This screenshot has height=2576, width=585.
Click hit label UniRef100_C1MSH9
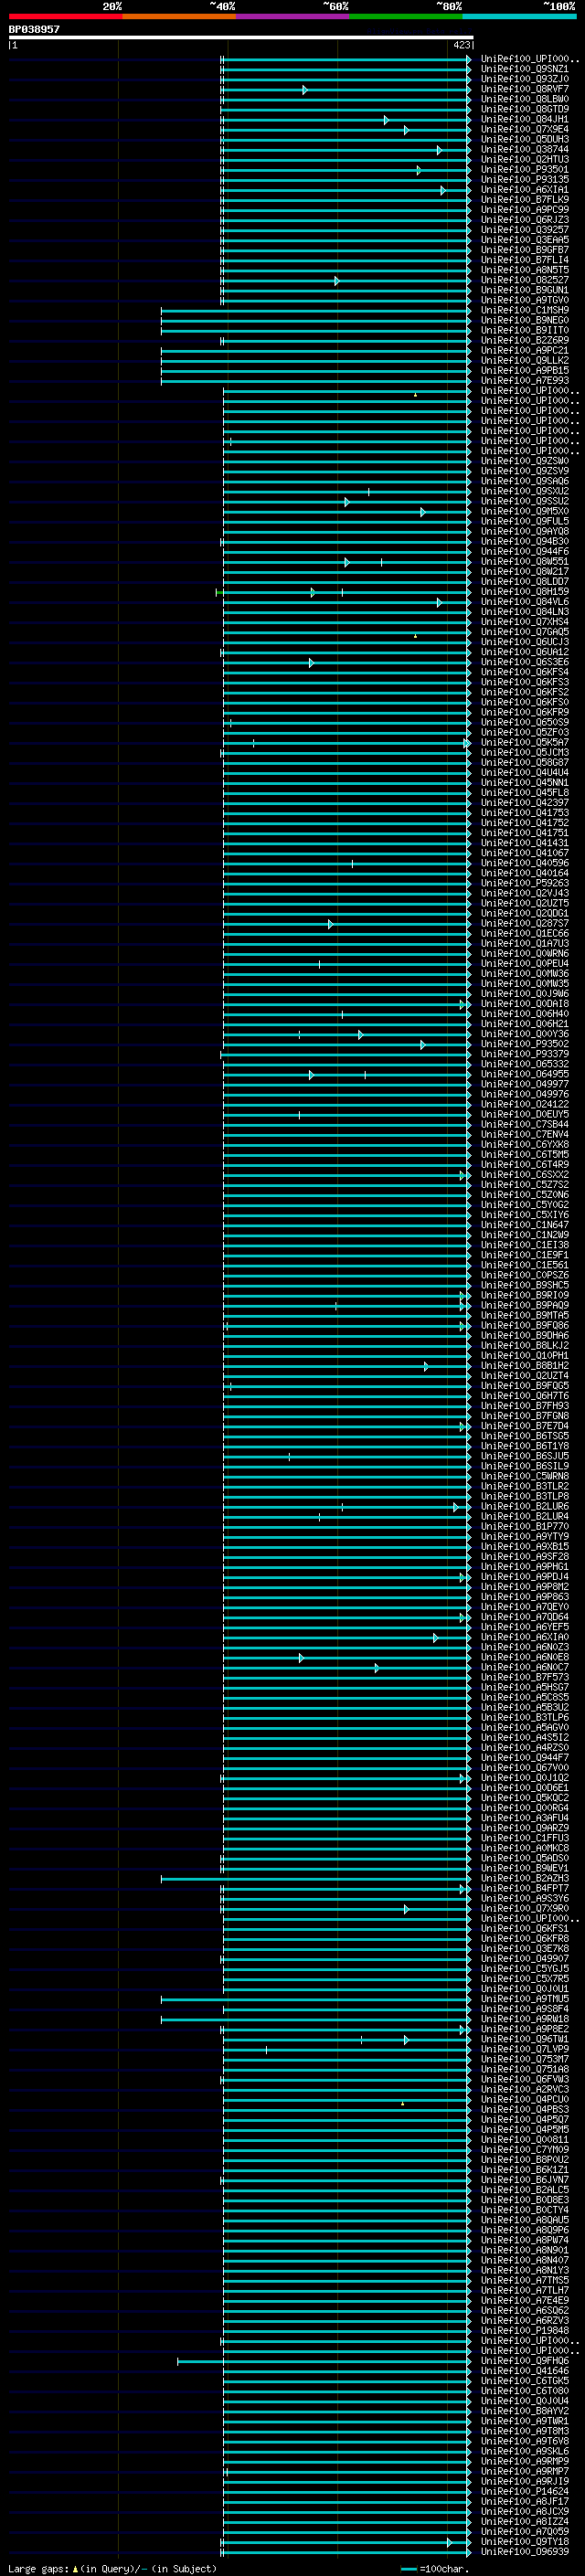point(525,310)
